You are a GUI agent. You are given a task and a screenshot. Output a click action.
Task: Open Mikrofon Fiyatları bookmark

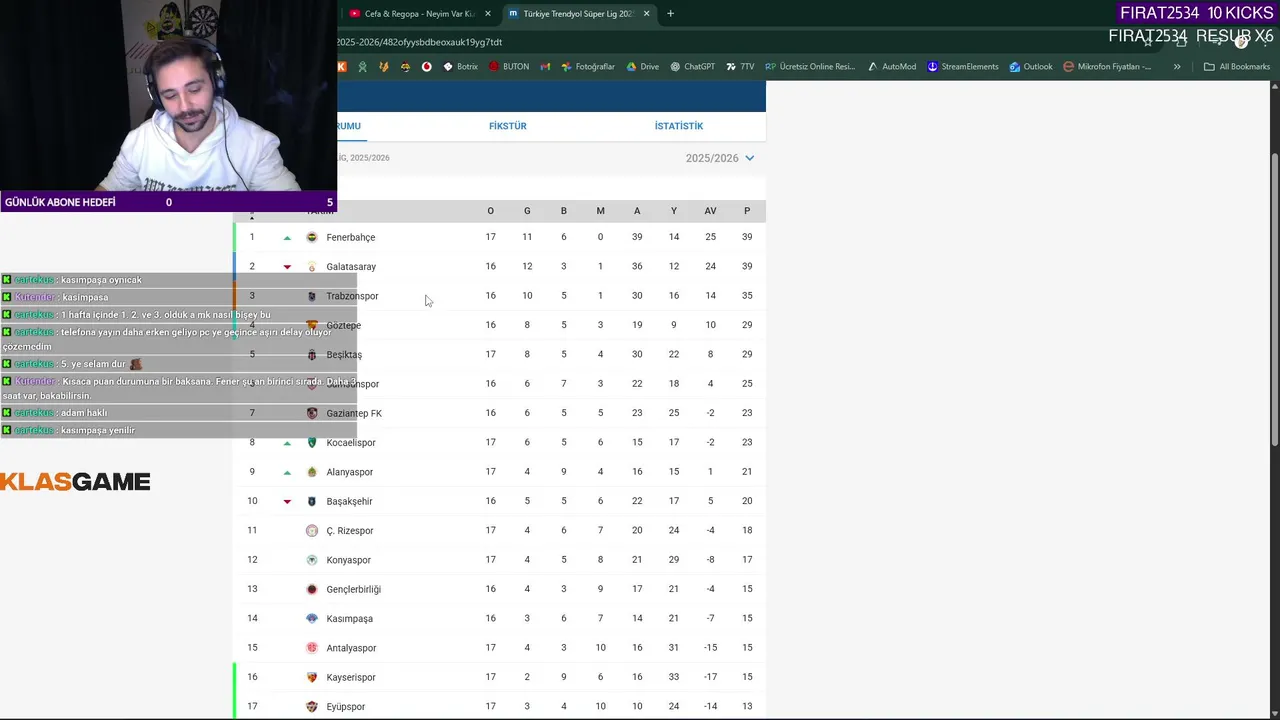coord(1107,67)
